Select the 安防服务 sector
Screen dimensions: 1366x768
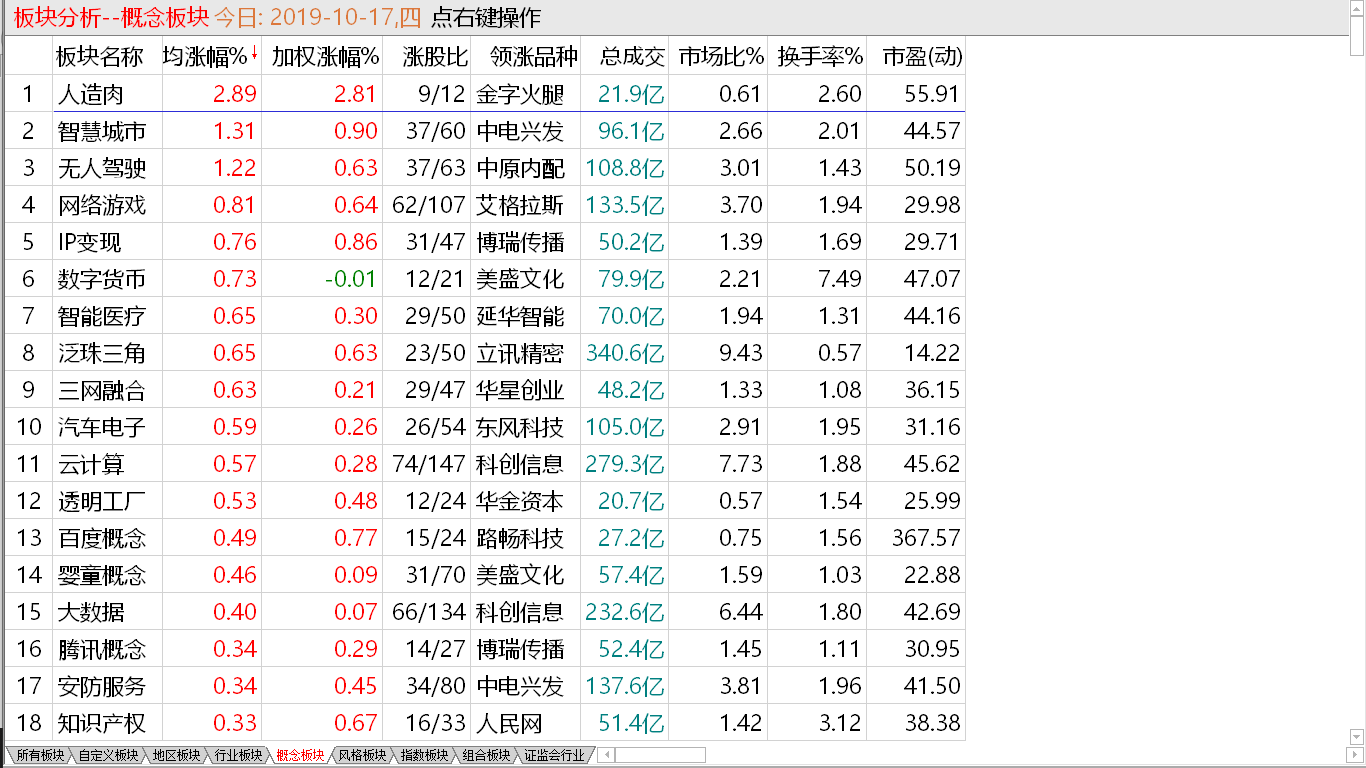(102, 686)
